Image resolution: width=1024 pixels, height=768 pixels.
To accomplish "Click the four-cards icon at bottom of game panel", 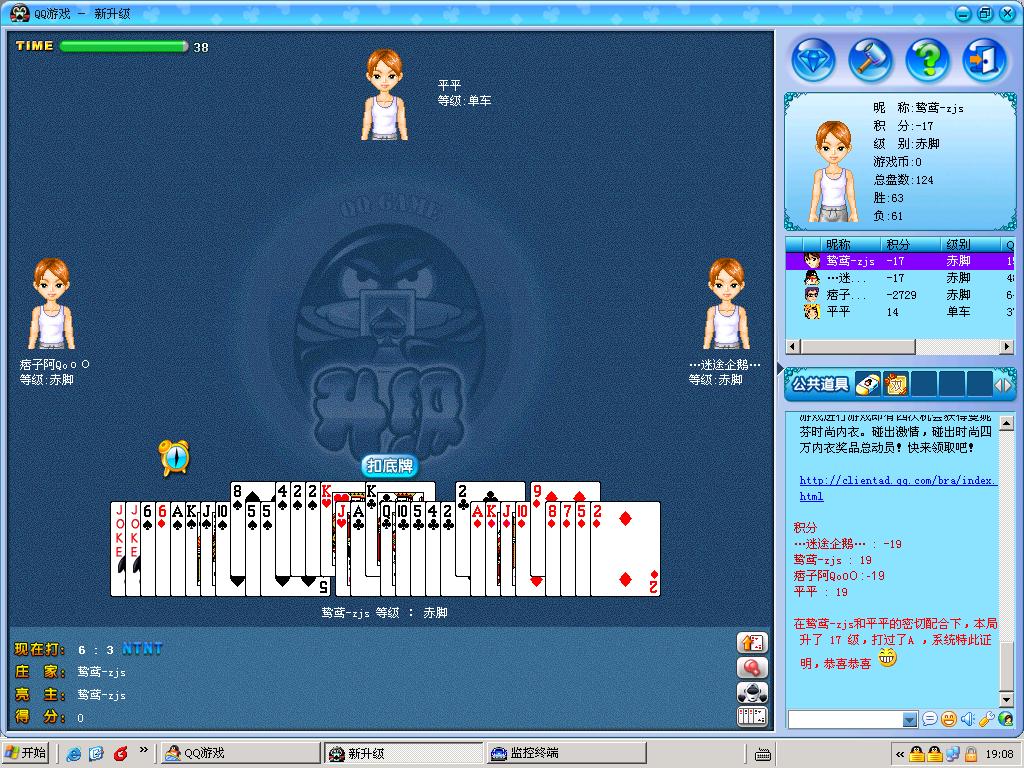I will (751, 716).
